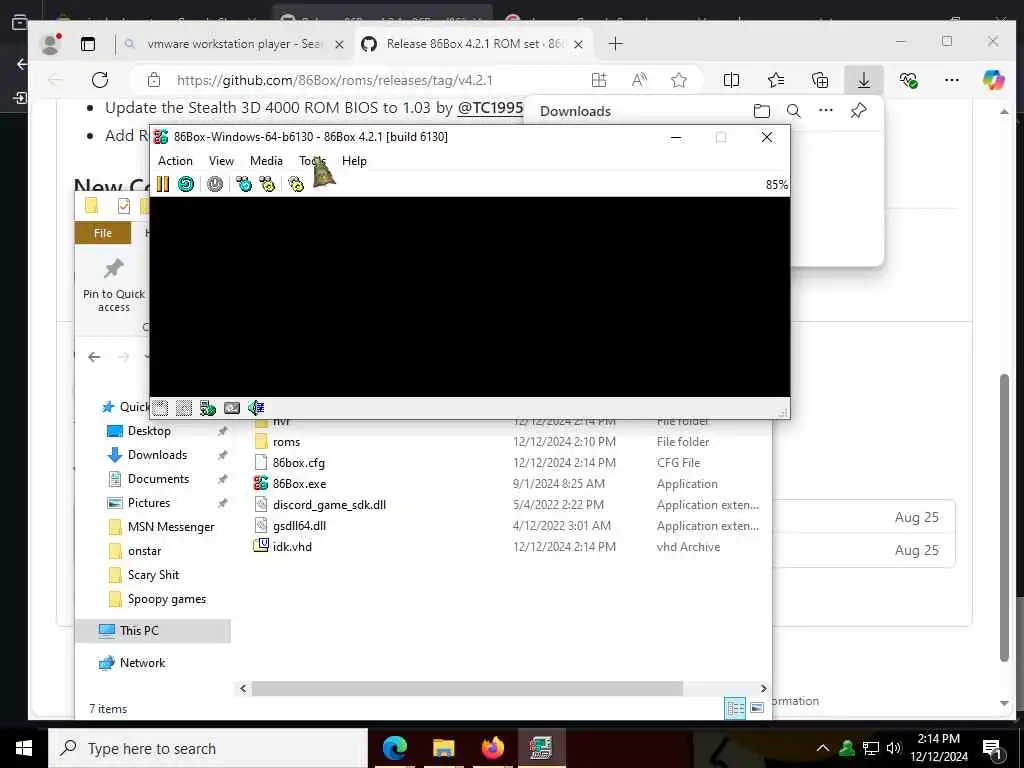Image resolution: width=1024 pixels, height=768 pixels.
Task: Select Documents in Explorer sidebar
Action: coord(158,479)
